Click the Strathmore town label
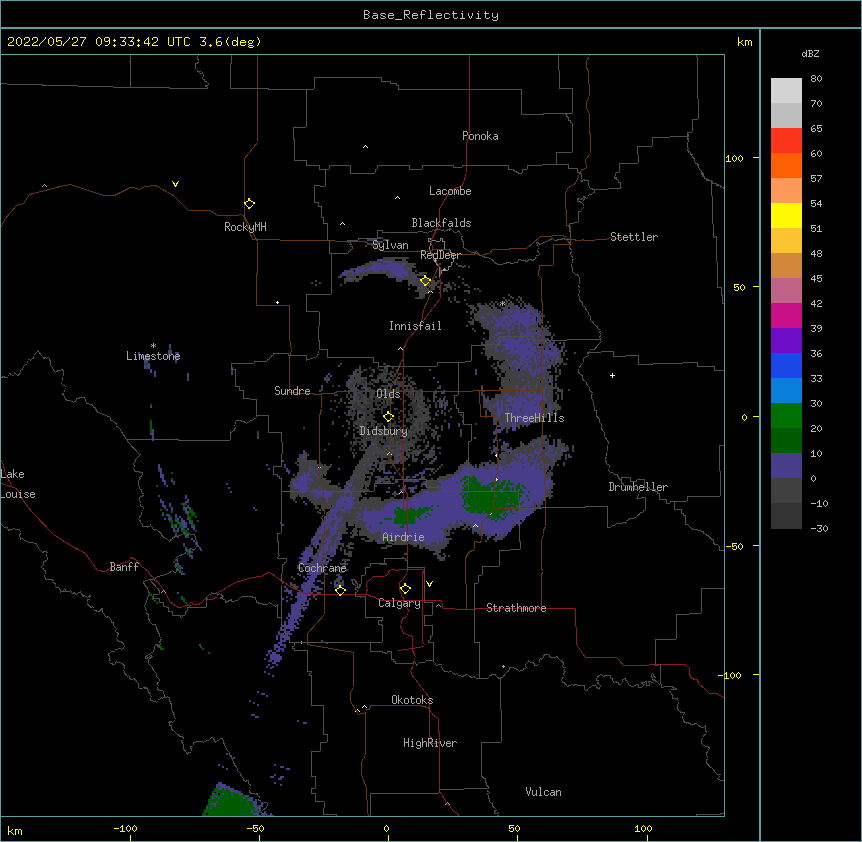 coord(516,608)
